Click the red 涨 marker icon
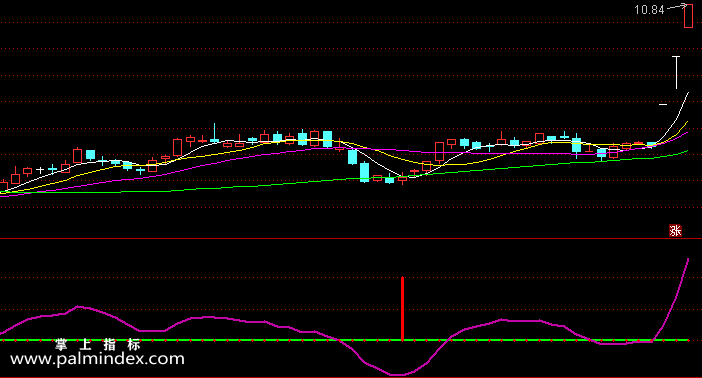The image size is (702, 378). 675,231
